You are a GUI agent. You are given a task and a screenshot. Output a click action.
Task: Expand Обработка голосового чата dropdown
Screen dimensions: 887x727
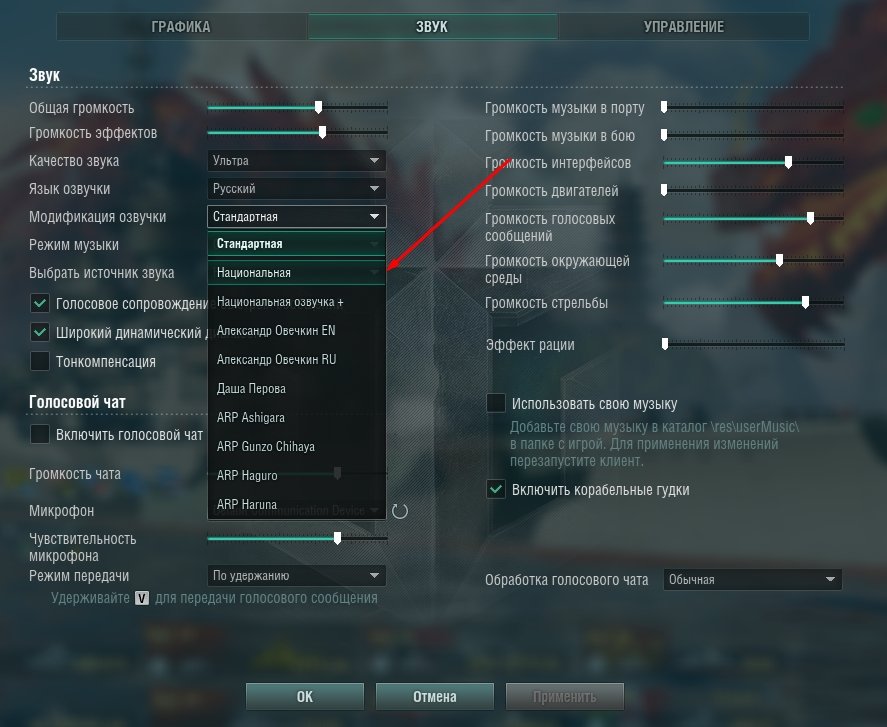[x=752, y=579]
